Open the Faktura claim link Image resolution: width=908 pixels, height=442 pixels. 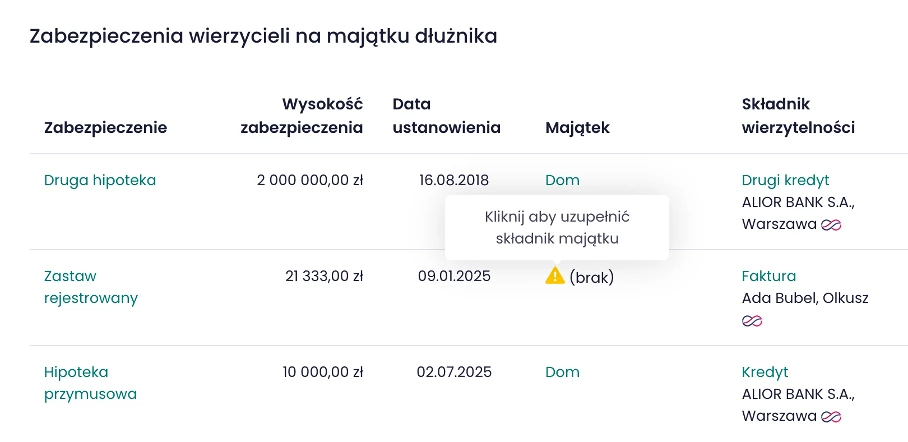click(769, 276)
